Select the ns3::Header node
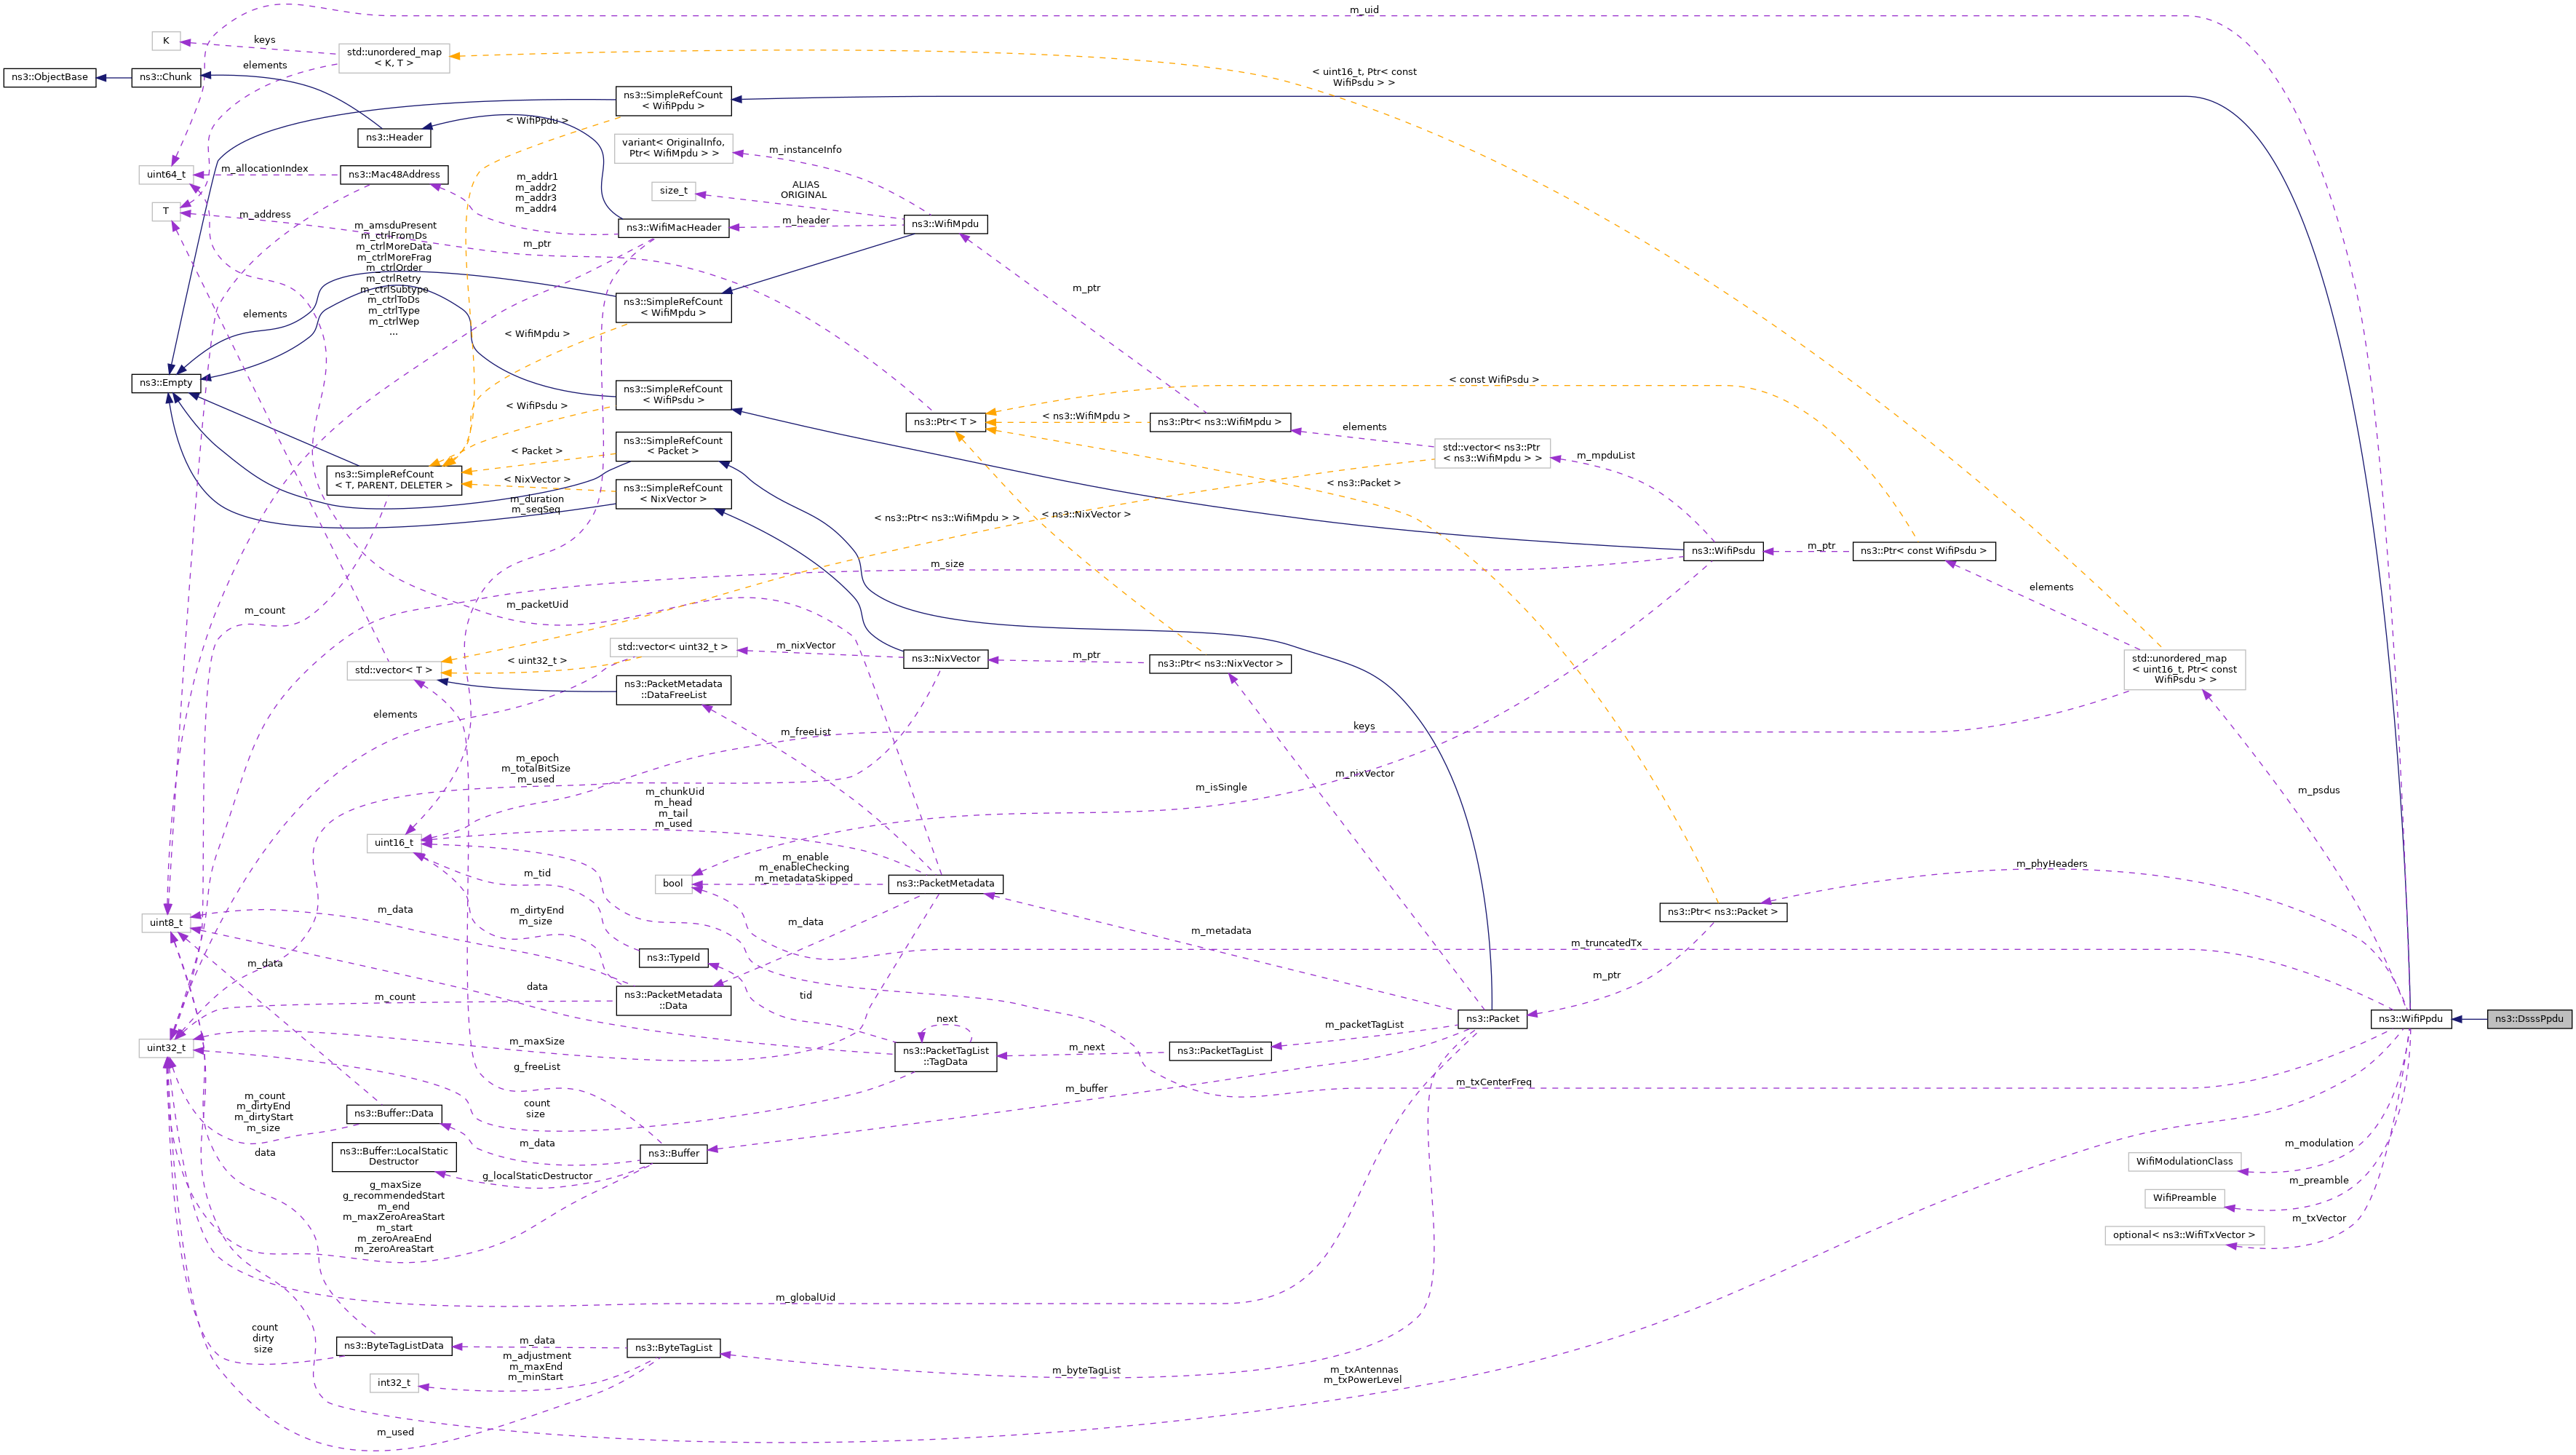 pyautogui.click(x=394, y=138)
